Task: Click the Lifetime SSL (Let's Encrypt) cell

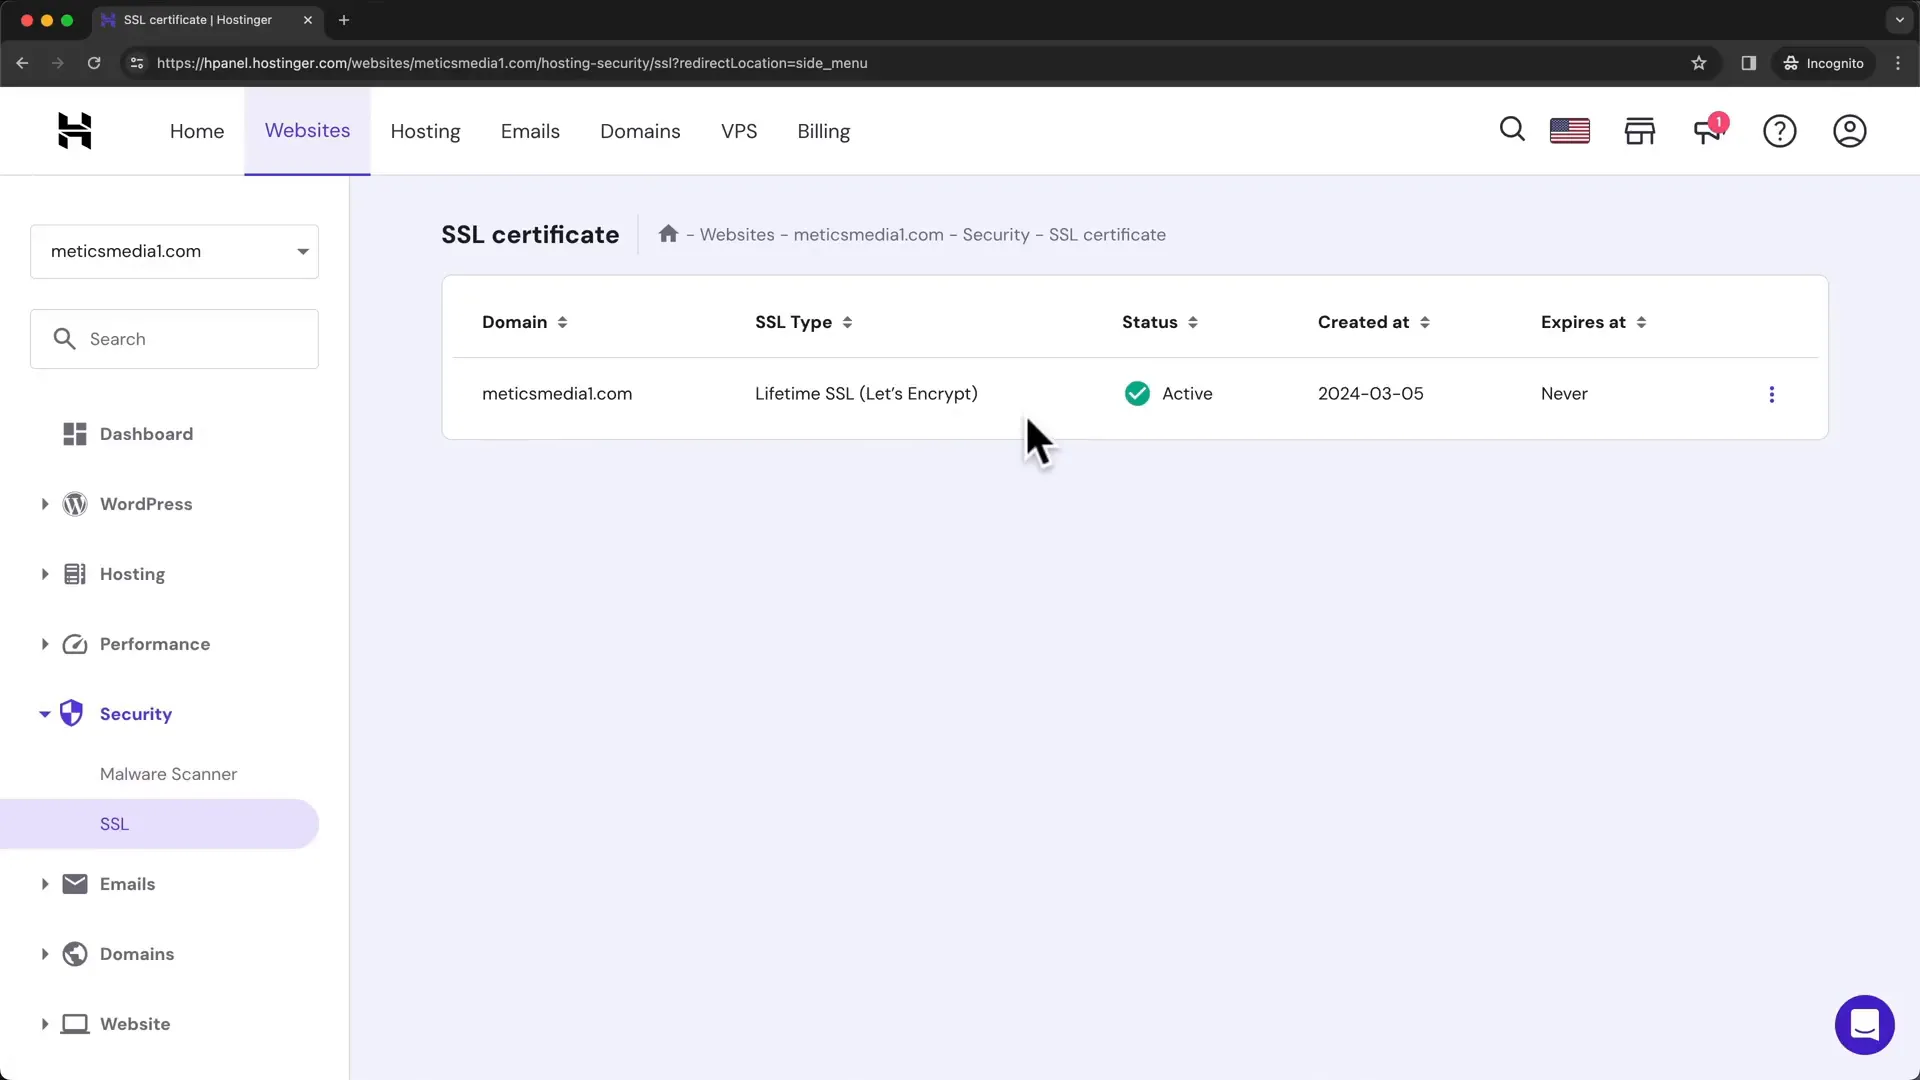Action: 866,394
